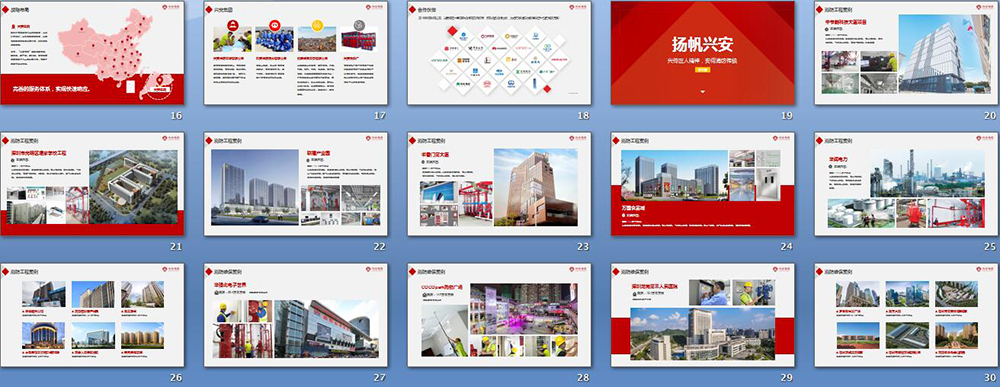Click the red diamond bullet on slide 20
Screen dimensions: 1000x387
point(820,10)
